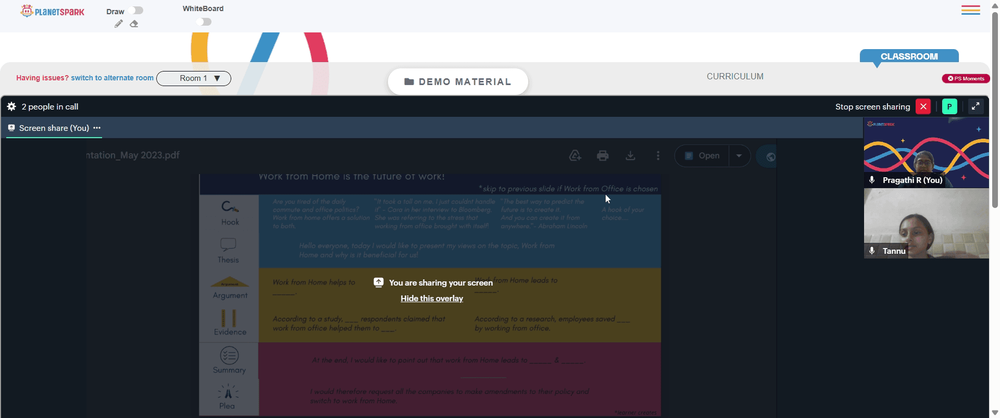1000x418 pixels.
Task: Expand the call to fullscreen
Action: [976, 107]
